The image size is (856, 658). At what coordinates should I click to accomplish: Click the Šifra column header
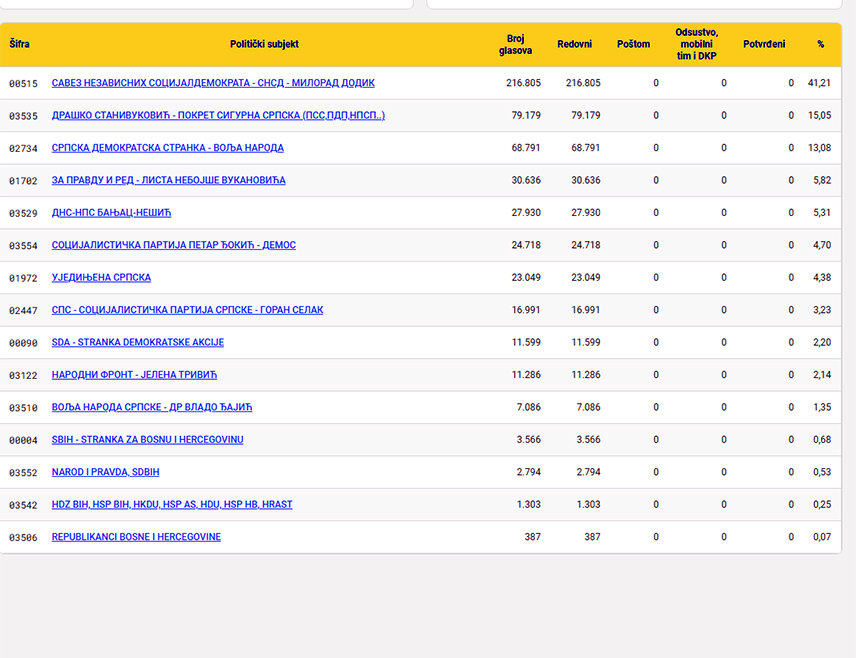(20, 44)
